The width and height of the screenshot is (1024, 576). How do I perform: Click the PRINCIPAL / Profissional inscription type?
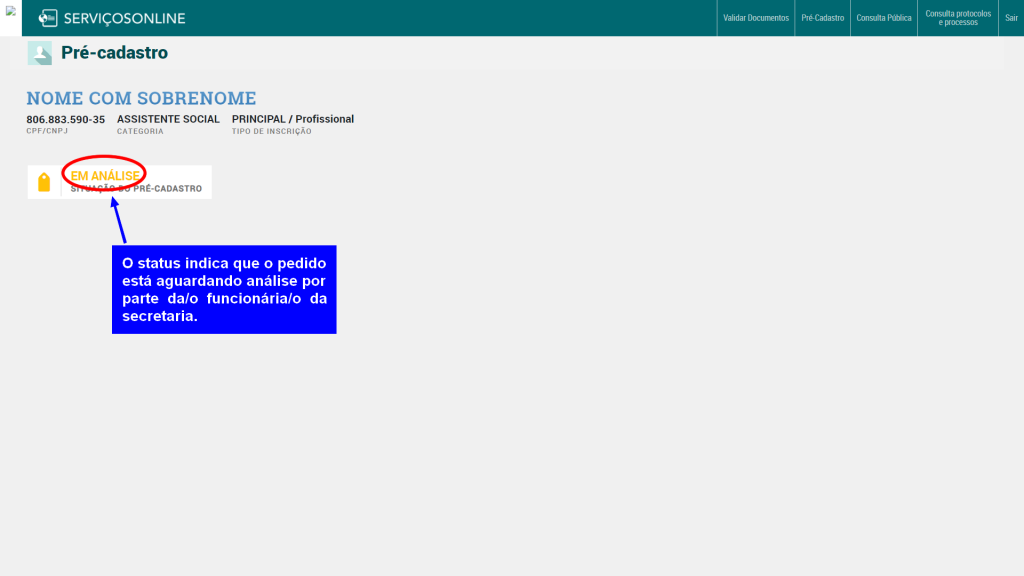292,119
